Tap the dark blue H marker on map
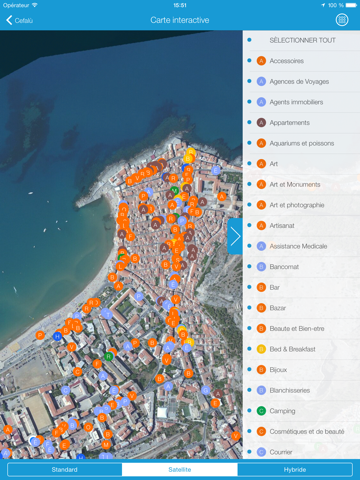The image size is (360, 480). (58, 336)
